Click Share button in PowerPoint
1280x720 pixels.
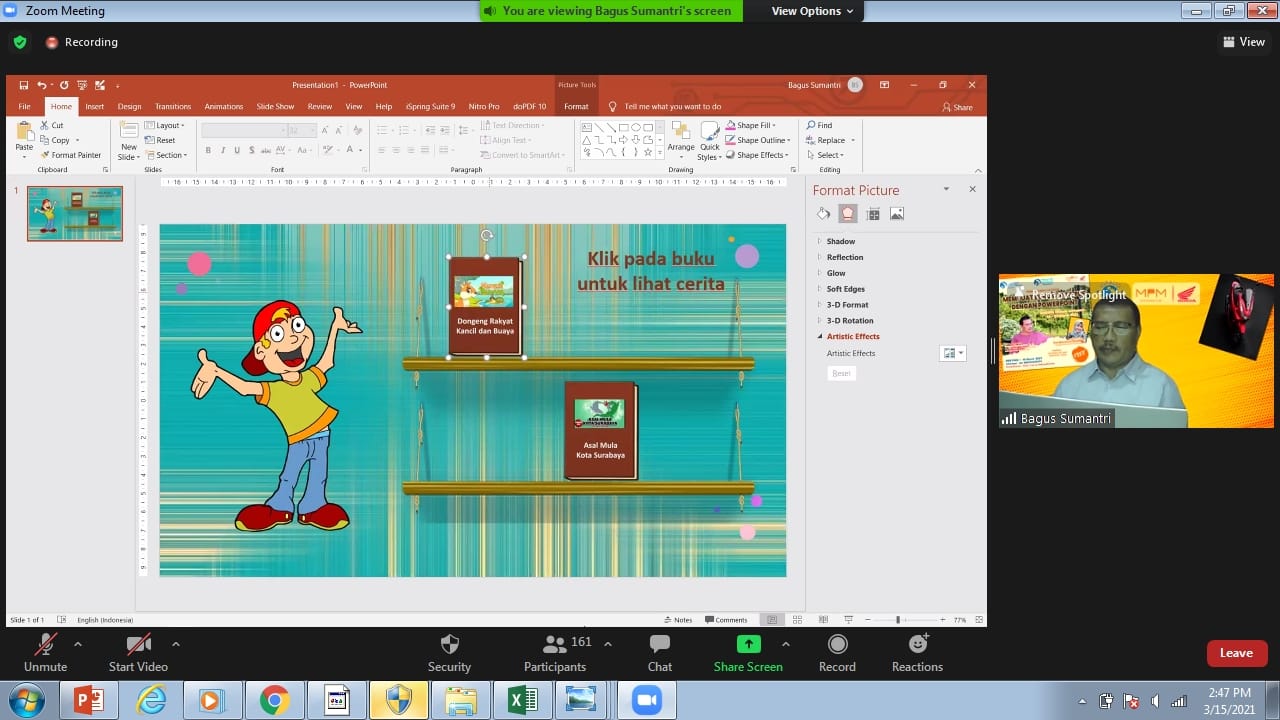957,107
